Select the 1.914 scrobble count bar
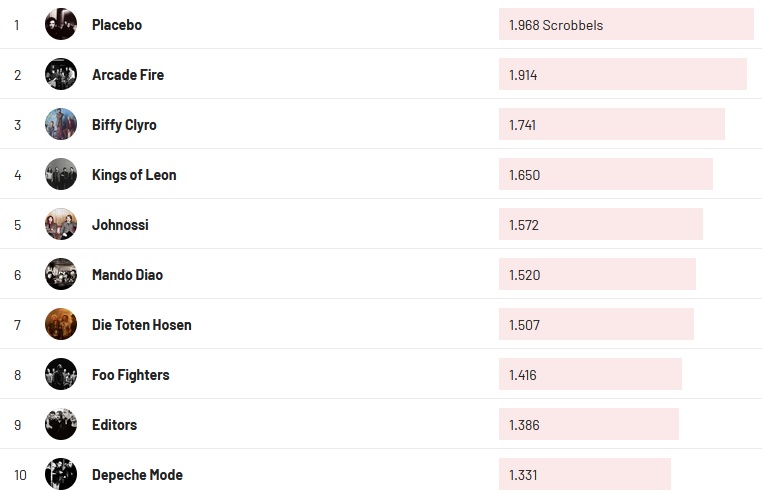This screenshot has height=494, width=762. (x=622, y=74)
